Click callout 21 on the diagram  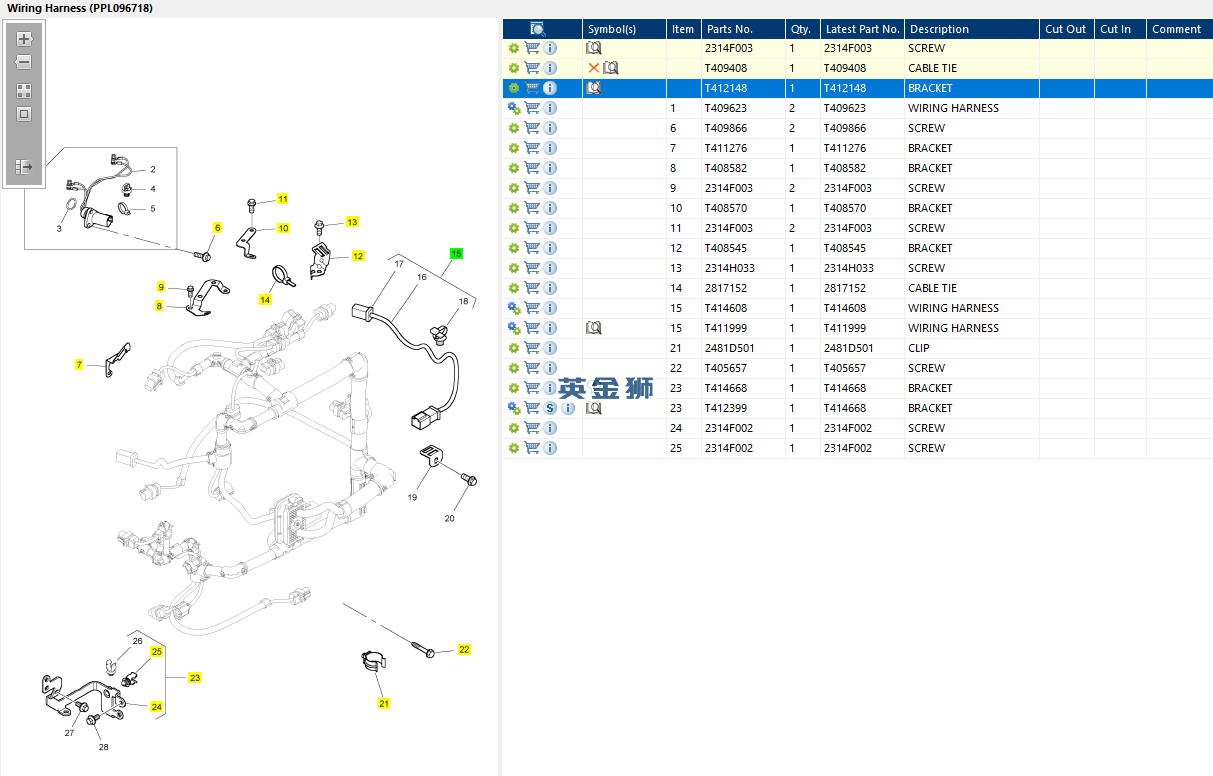coord(384,704)
